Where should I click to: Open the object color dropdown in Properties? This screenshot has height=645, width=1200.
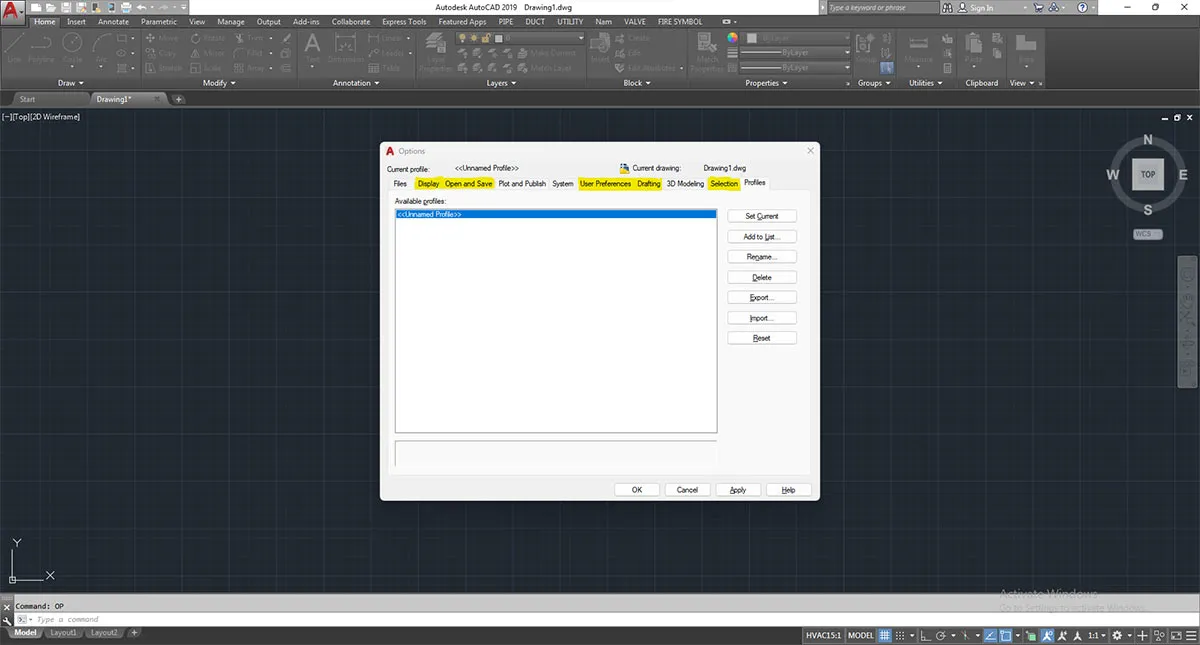(x=797, y=38)
